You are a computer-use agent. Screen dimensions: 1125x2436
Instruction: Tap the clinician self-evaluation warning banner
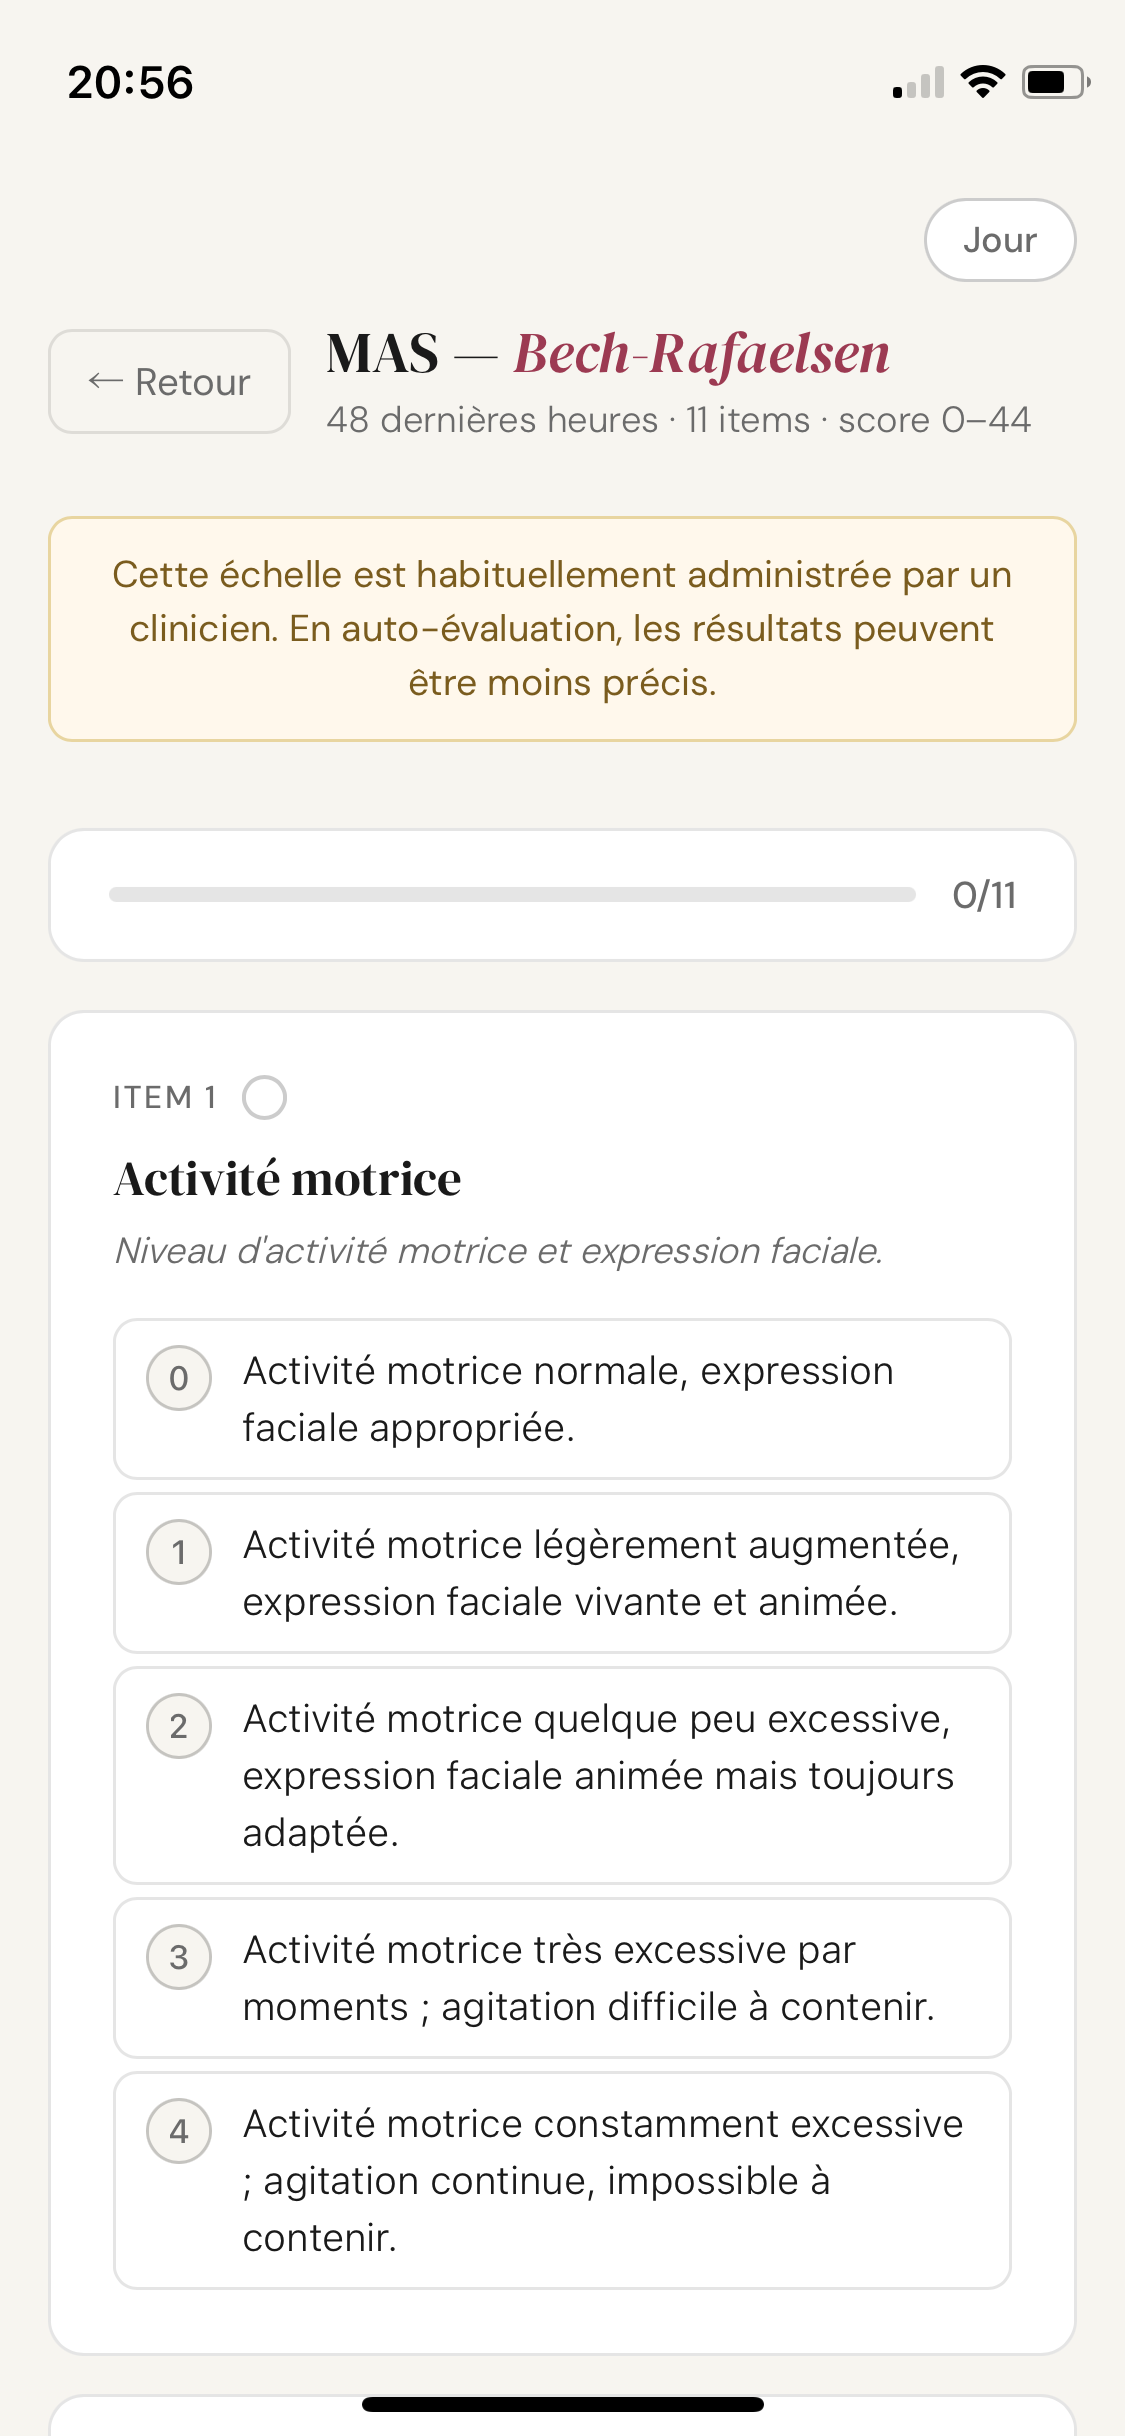point(562,629)
